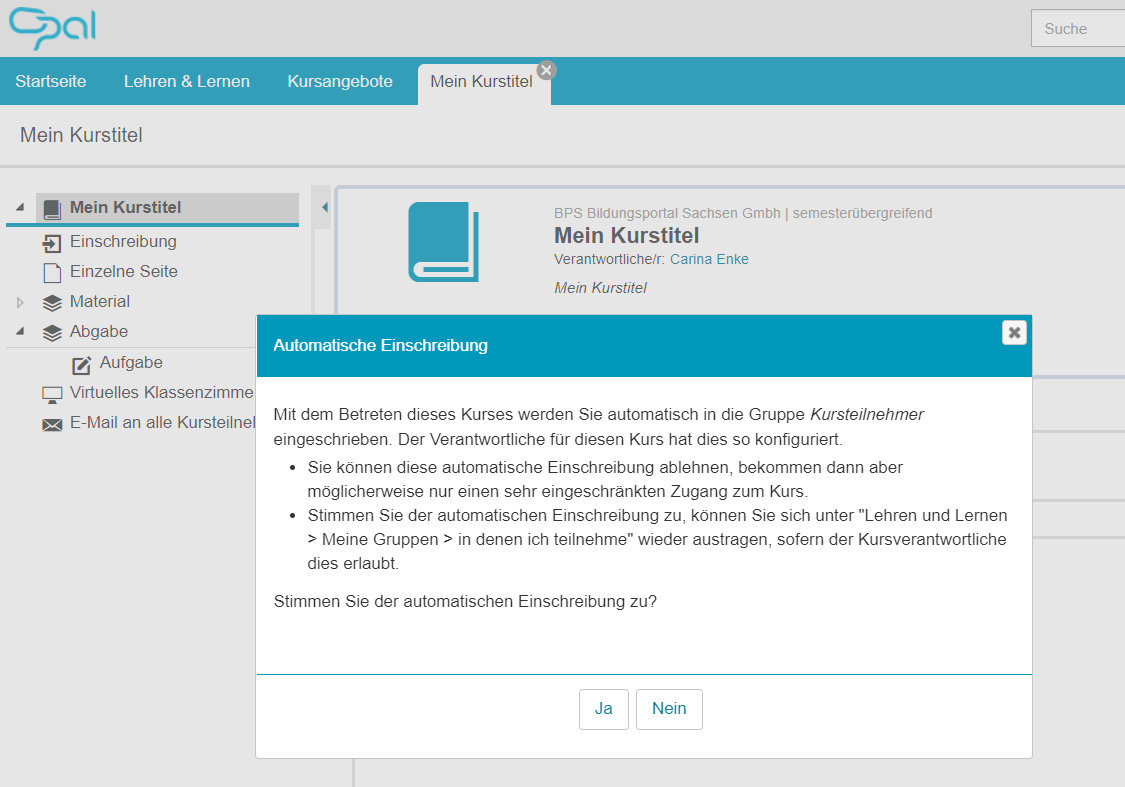Screen dimensions: 1125x787
Task: Switch to the Startseite tab
Action: tap(51, 81)
